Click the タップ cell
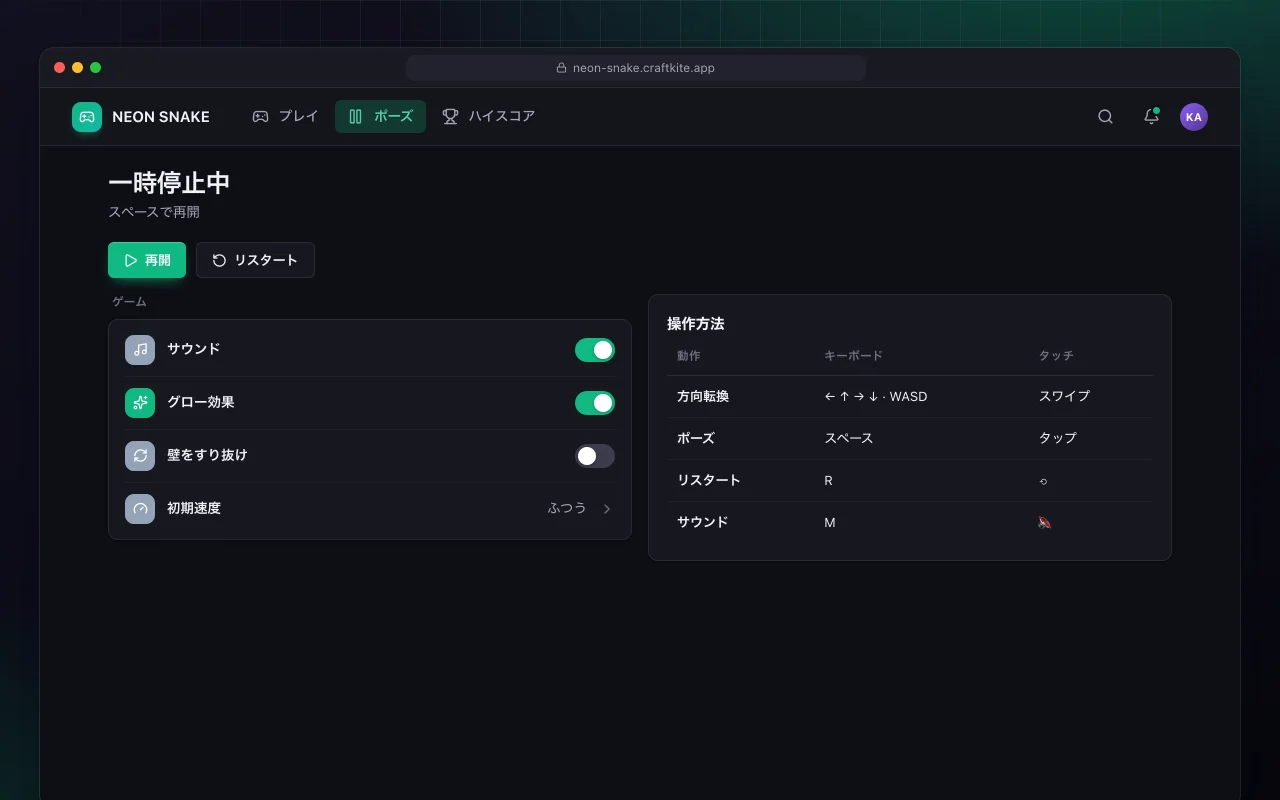 coord(1058,439)
